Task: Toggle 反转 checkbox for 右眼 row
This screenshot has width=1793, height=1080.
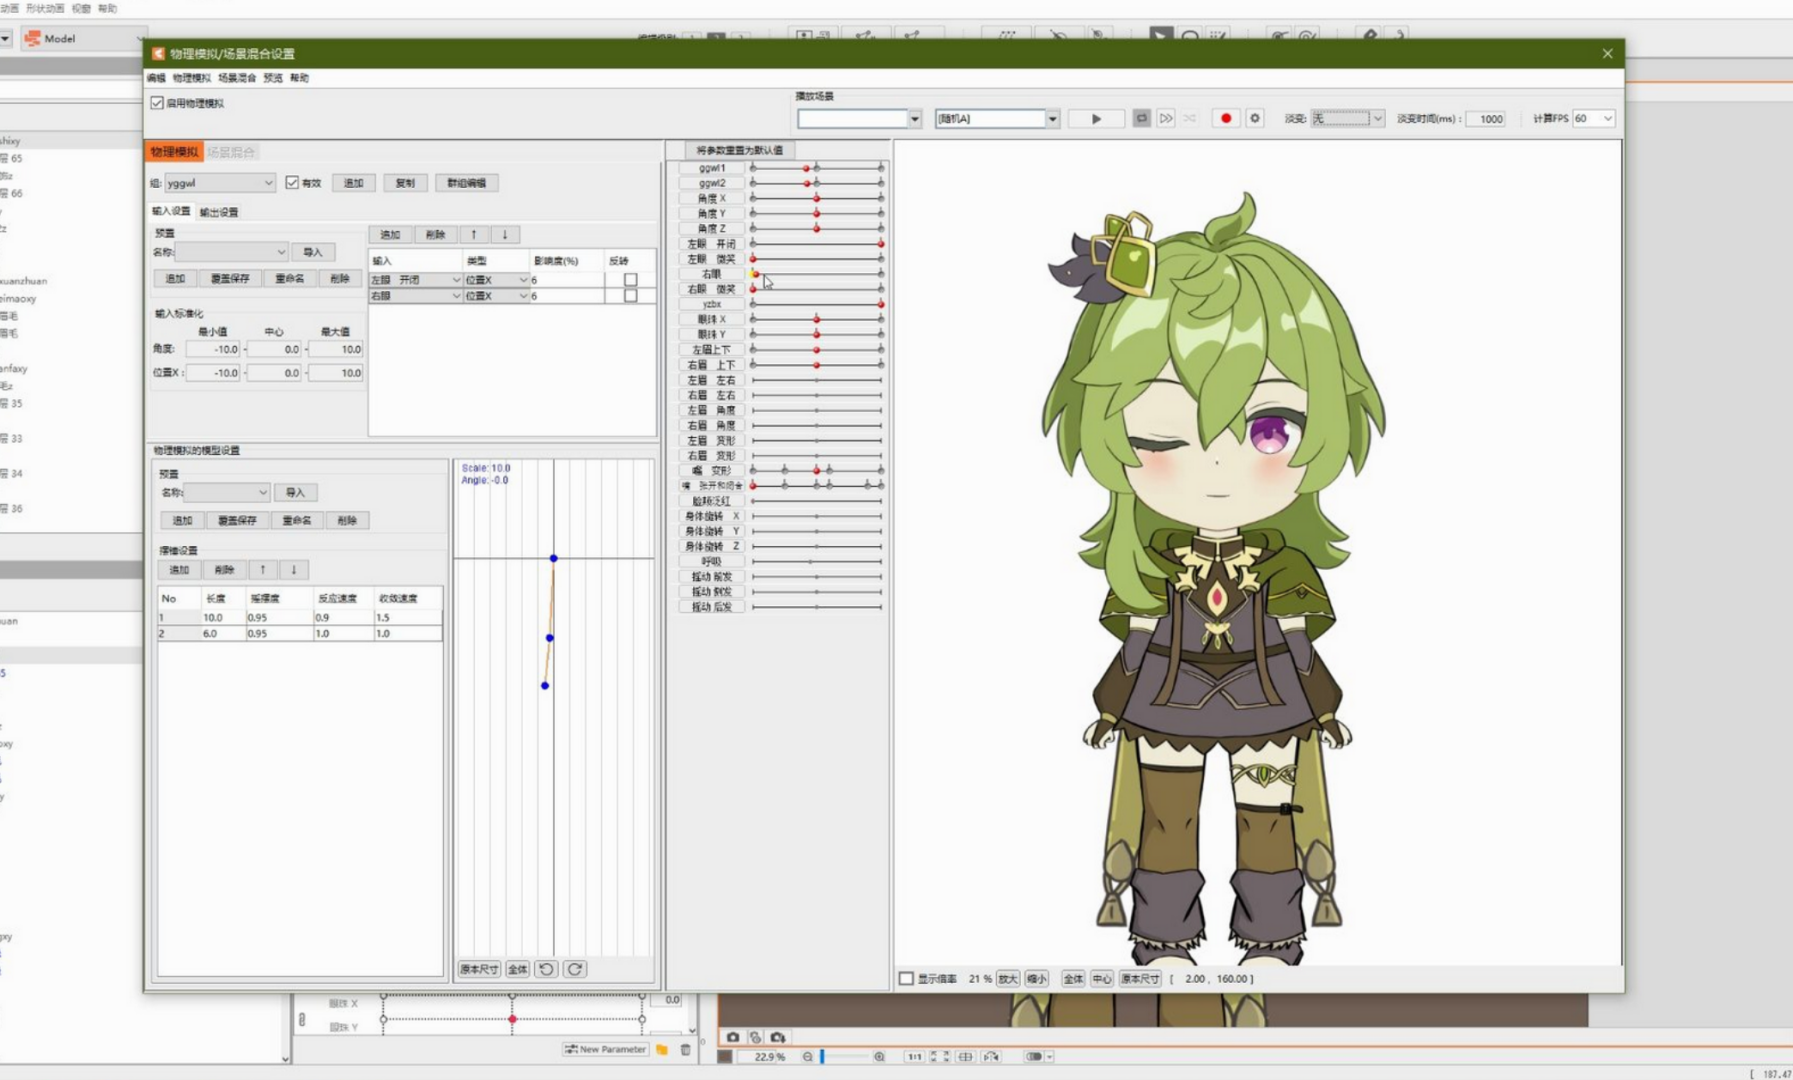Action: pos(630,296)
